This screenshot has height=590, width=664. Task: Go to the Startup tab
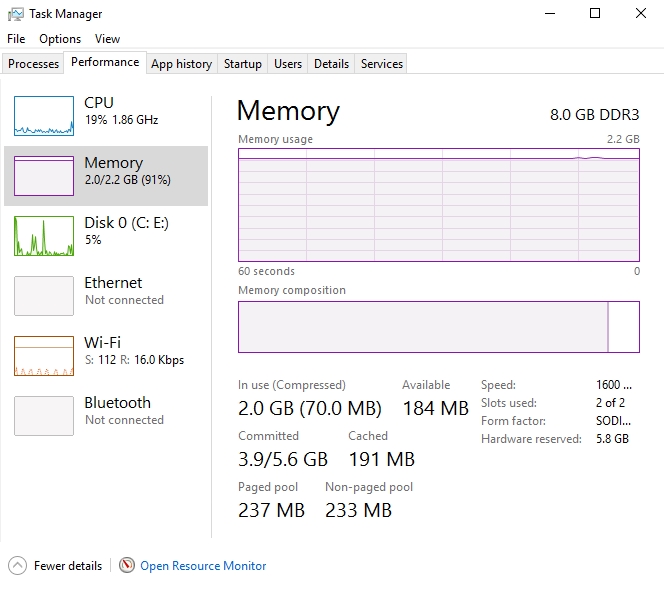click(x=243, y=64)
